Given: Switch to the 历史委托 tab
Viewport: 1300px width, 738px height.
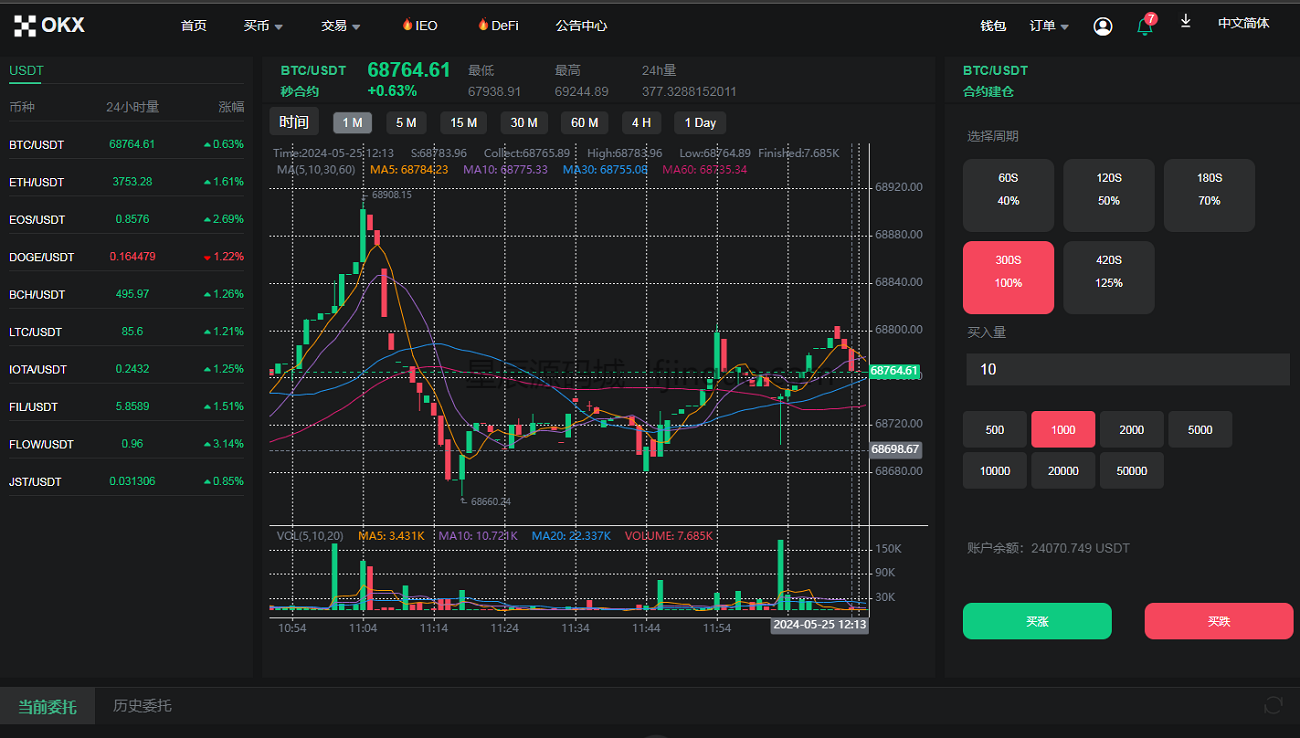Looking at the screenshot, I should (x=142, y=706).
